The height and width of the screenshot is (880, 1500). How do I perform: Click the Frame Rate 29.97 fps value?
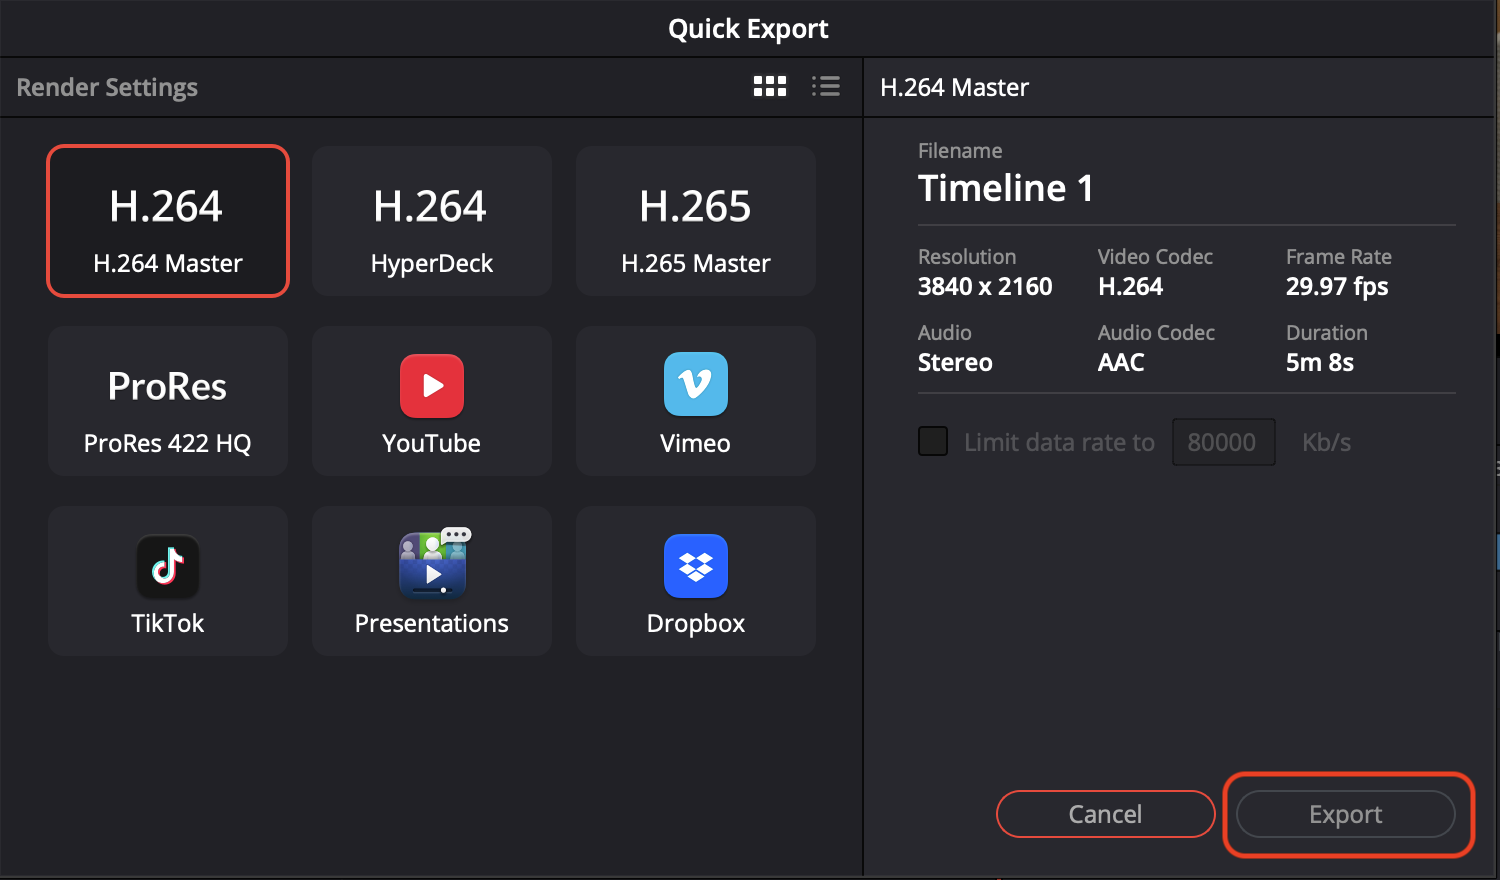point(1336,287)
